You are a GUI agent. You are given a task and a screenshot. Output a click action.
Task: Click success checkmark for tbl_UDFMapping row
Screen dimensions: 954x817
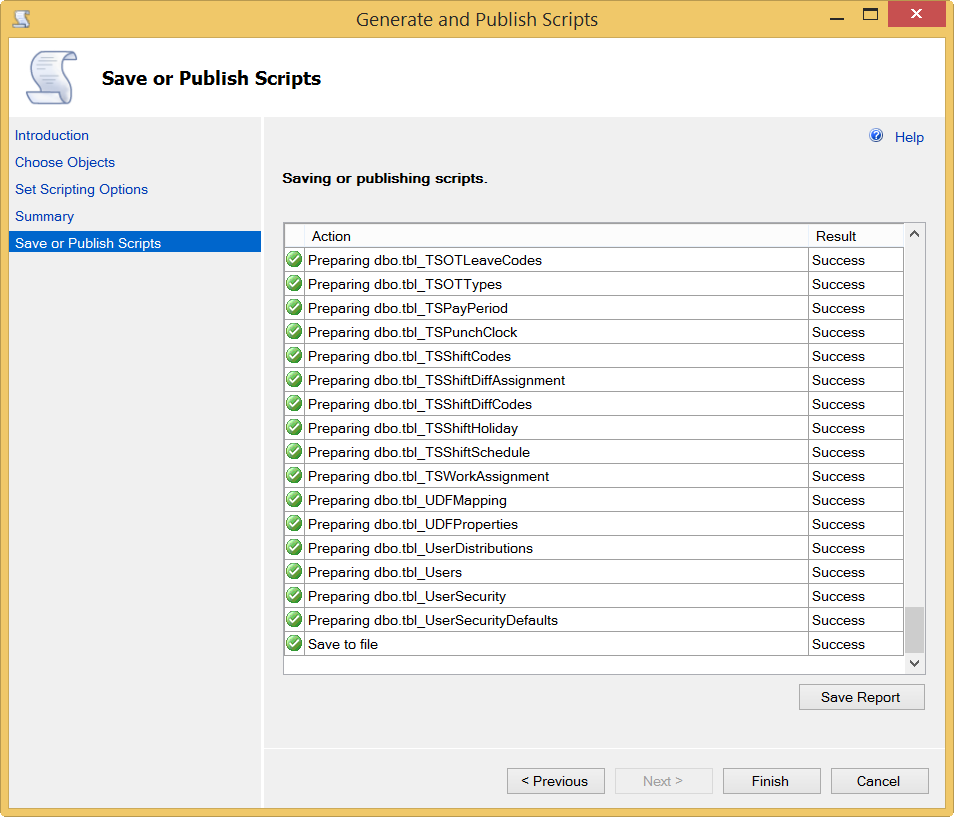pos(294,500)
